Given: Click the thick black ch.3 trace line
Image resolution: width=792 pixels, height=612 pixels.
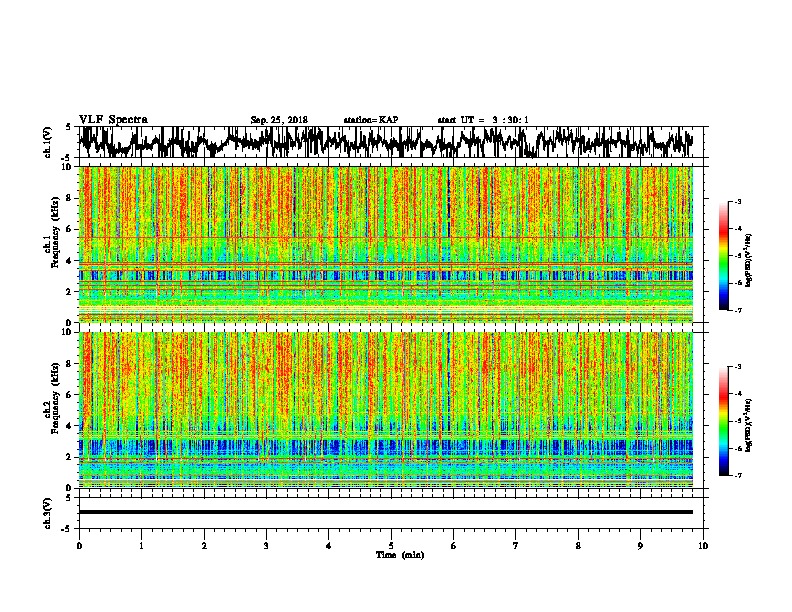Looking at the screenshot, I should coord(385,512).
